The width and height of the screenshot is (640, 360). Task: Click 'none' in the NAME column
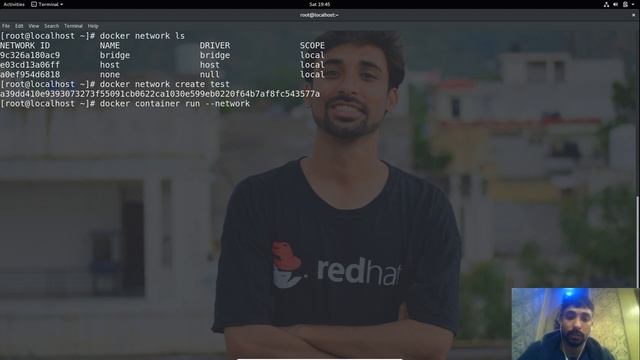coord(110,75)
